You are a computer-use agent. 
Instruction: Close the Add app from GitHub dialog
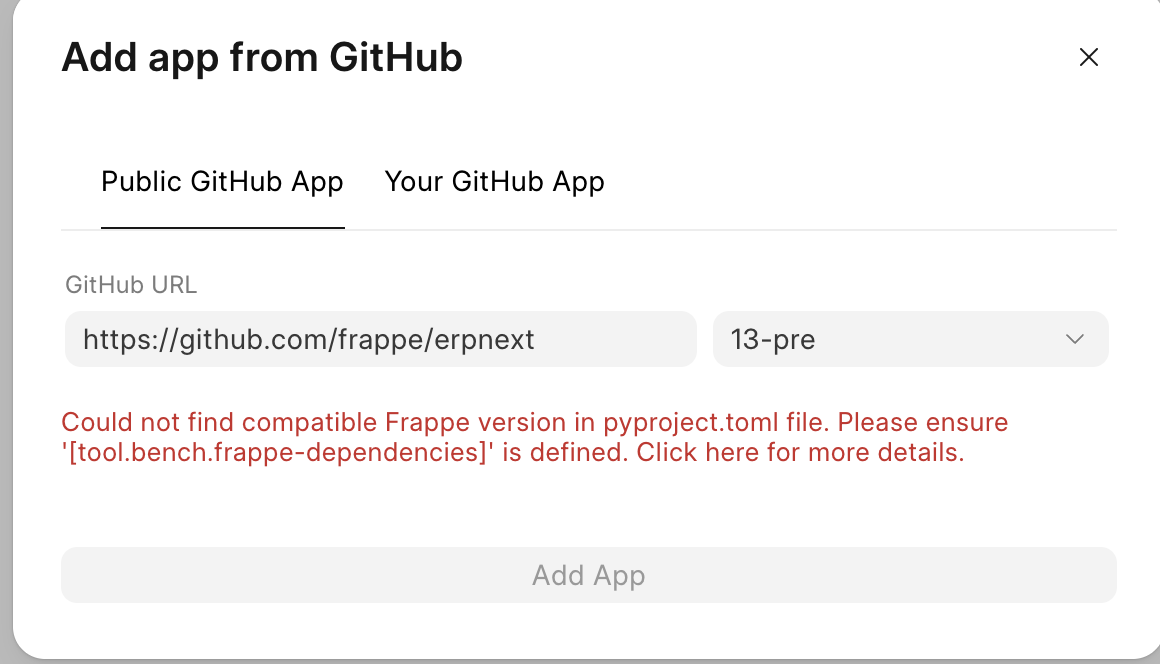click(1089, 58)
